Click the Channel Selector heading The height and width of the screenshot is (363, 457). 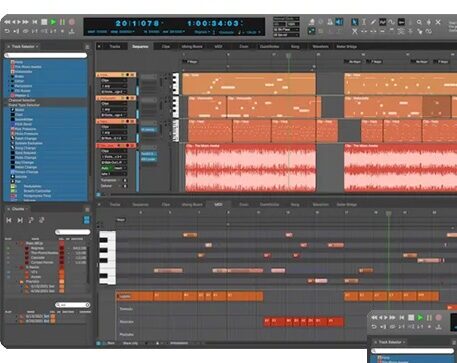click(x=22, y=100)
